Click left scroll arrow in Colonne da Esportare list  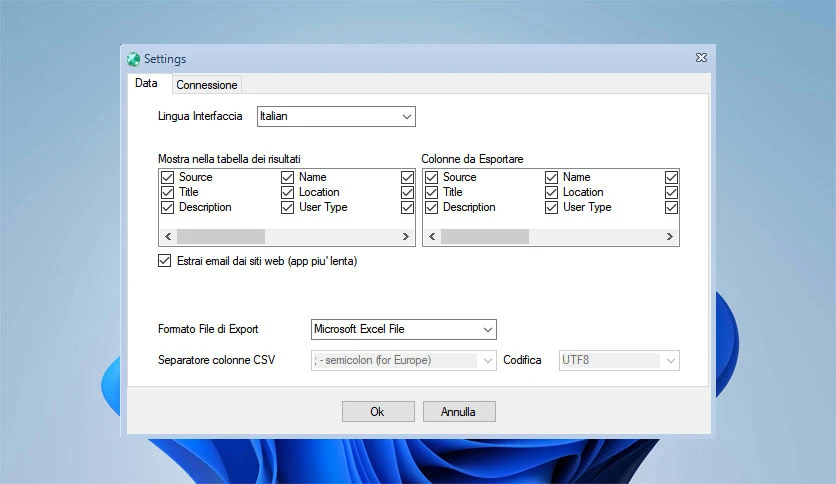[432, 236]
